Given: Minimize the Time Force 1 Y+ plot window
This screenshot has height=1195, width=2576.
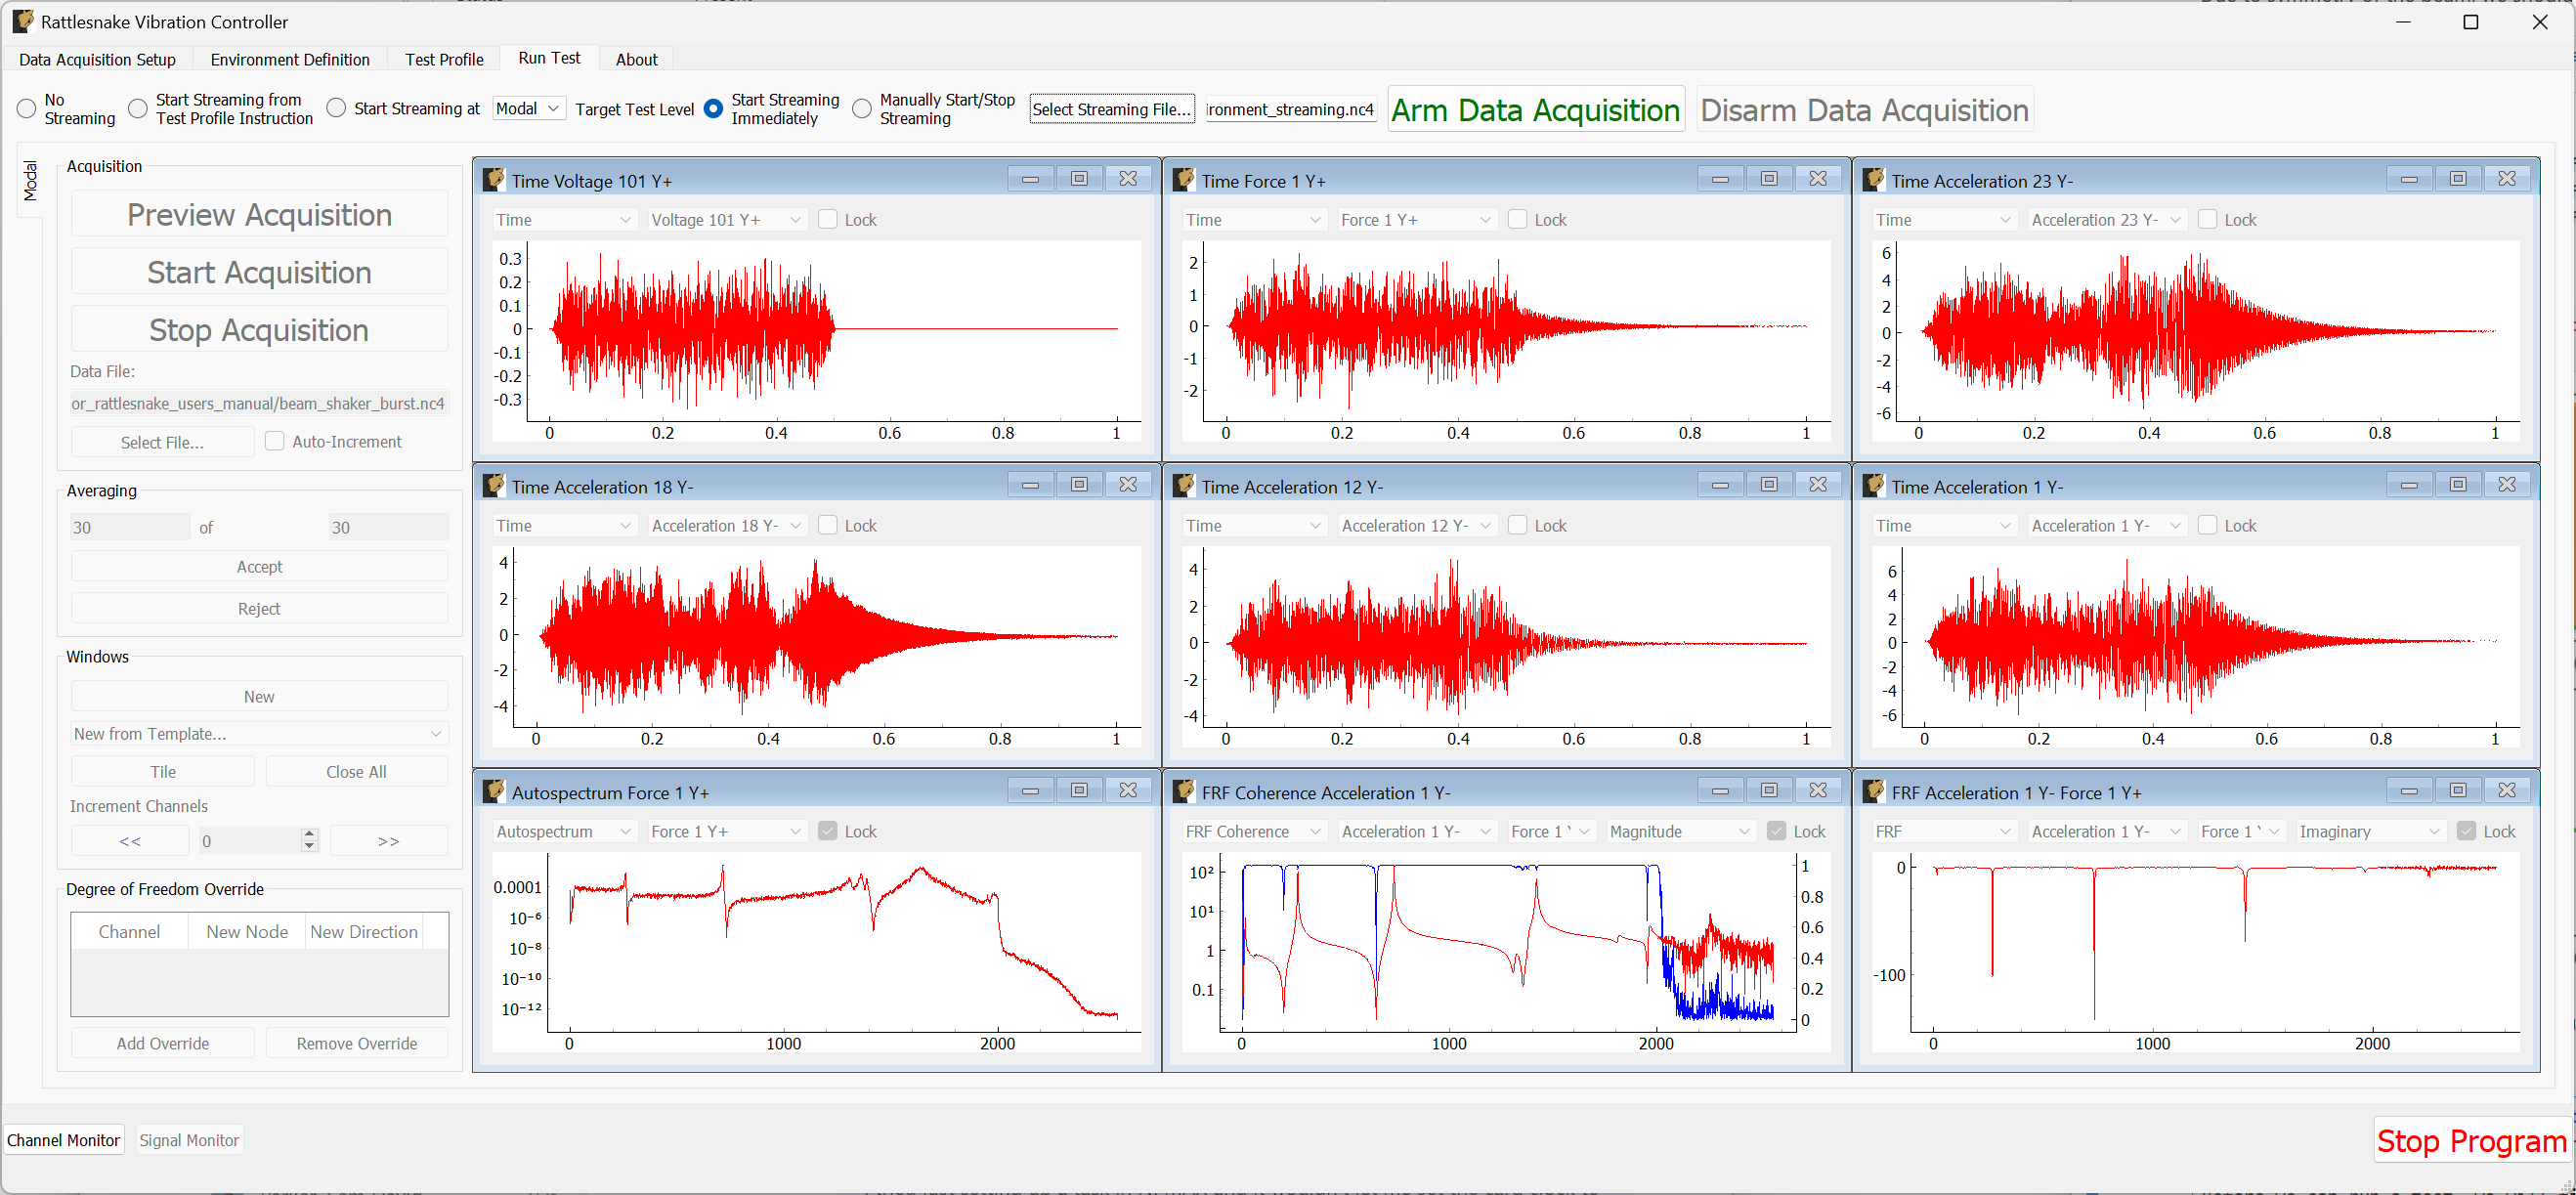Looking at the screenshot, I should tap(1720, 178).
